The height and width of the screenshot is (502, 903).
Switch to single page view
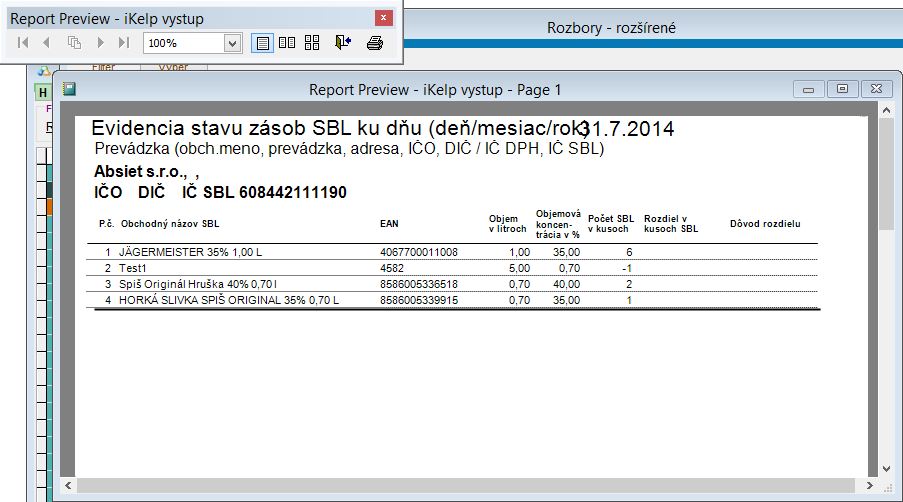point(262,43)
